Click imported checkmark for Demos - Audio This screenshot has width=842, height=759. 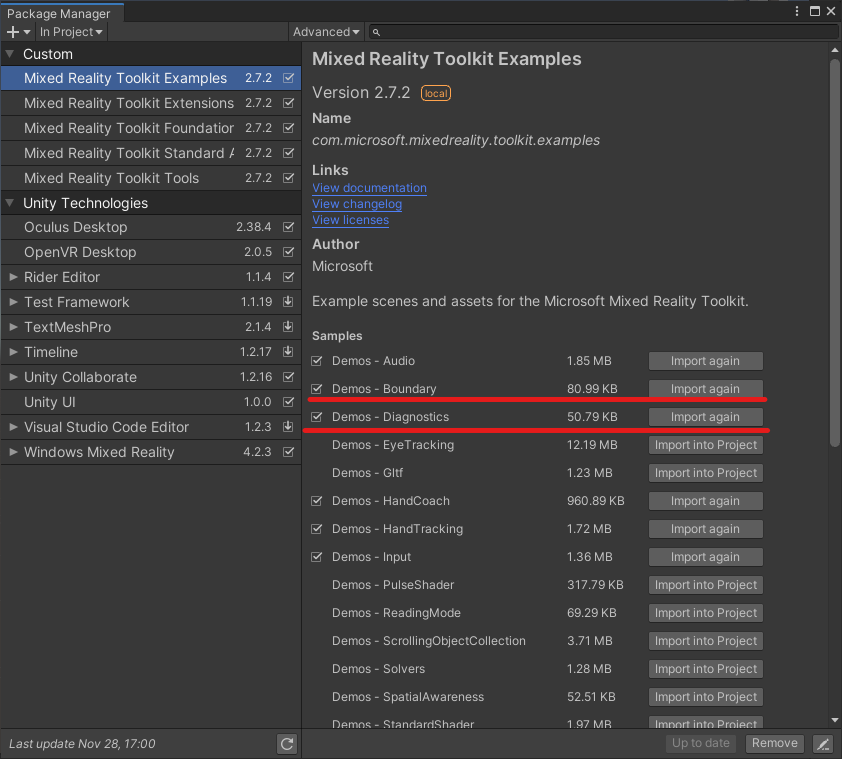coord(317,361)
